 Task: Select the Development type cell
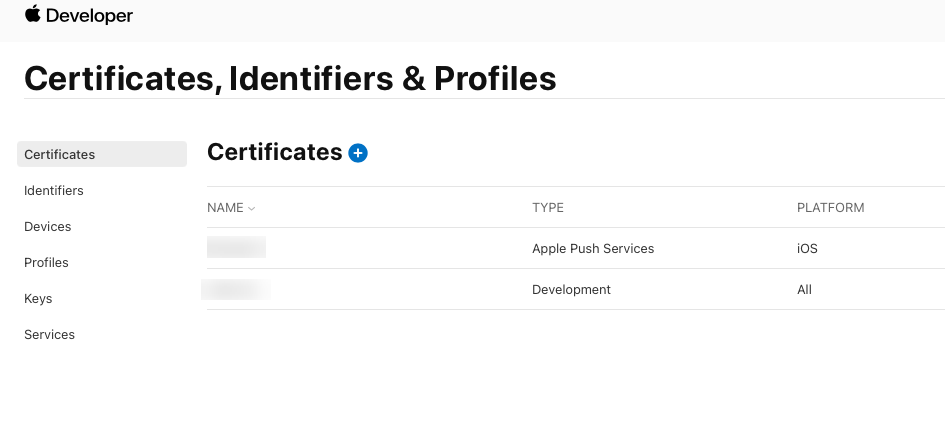(x=571, y=289)
